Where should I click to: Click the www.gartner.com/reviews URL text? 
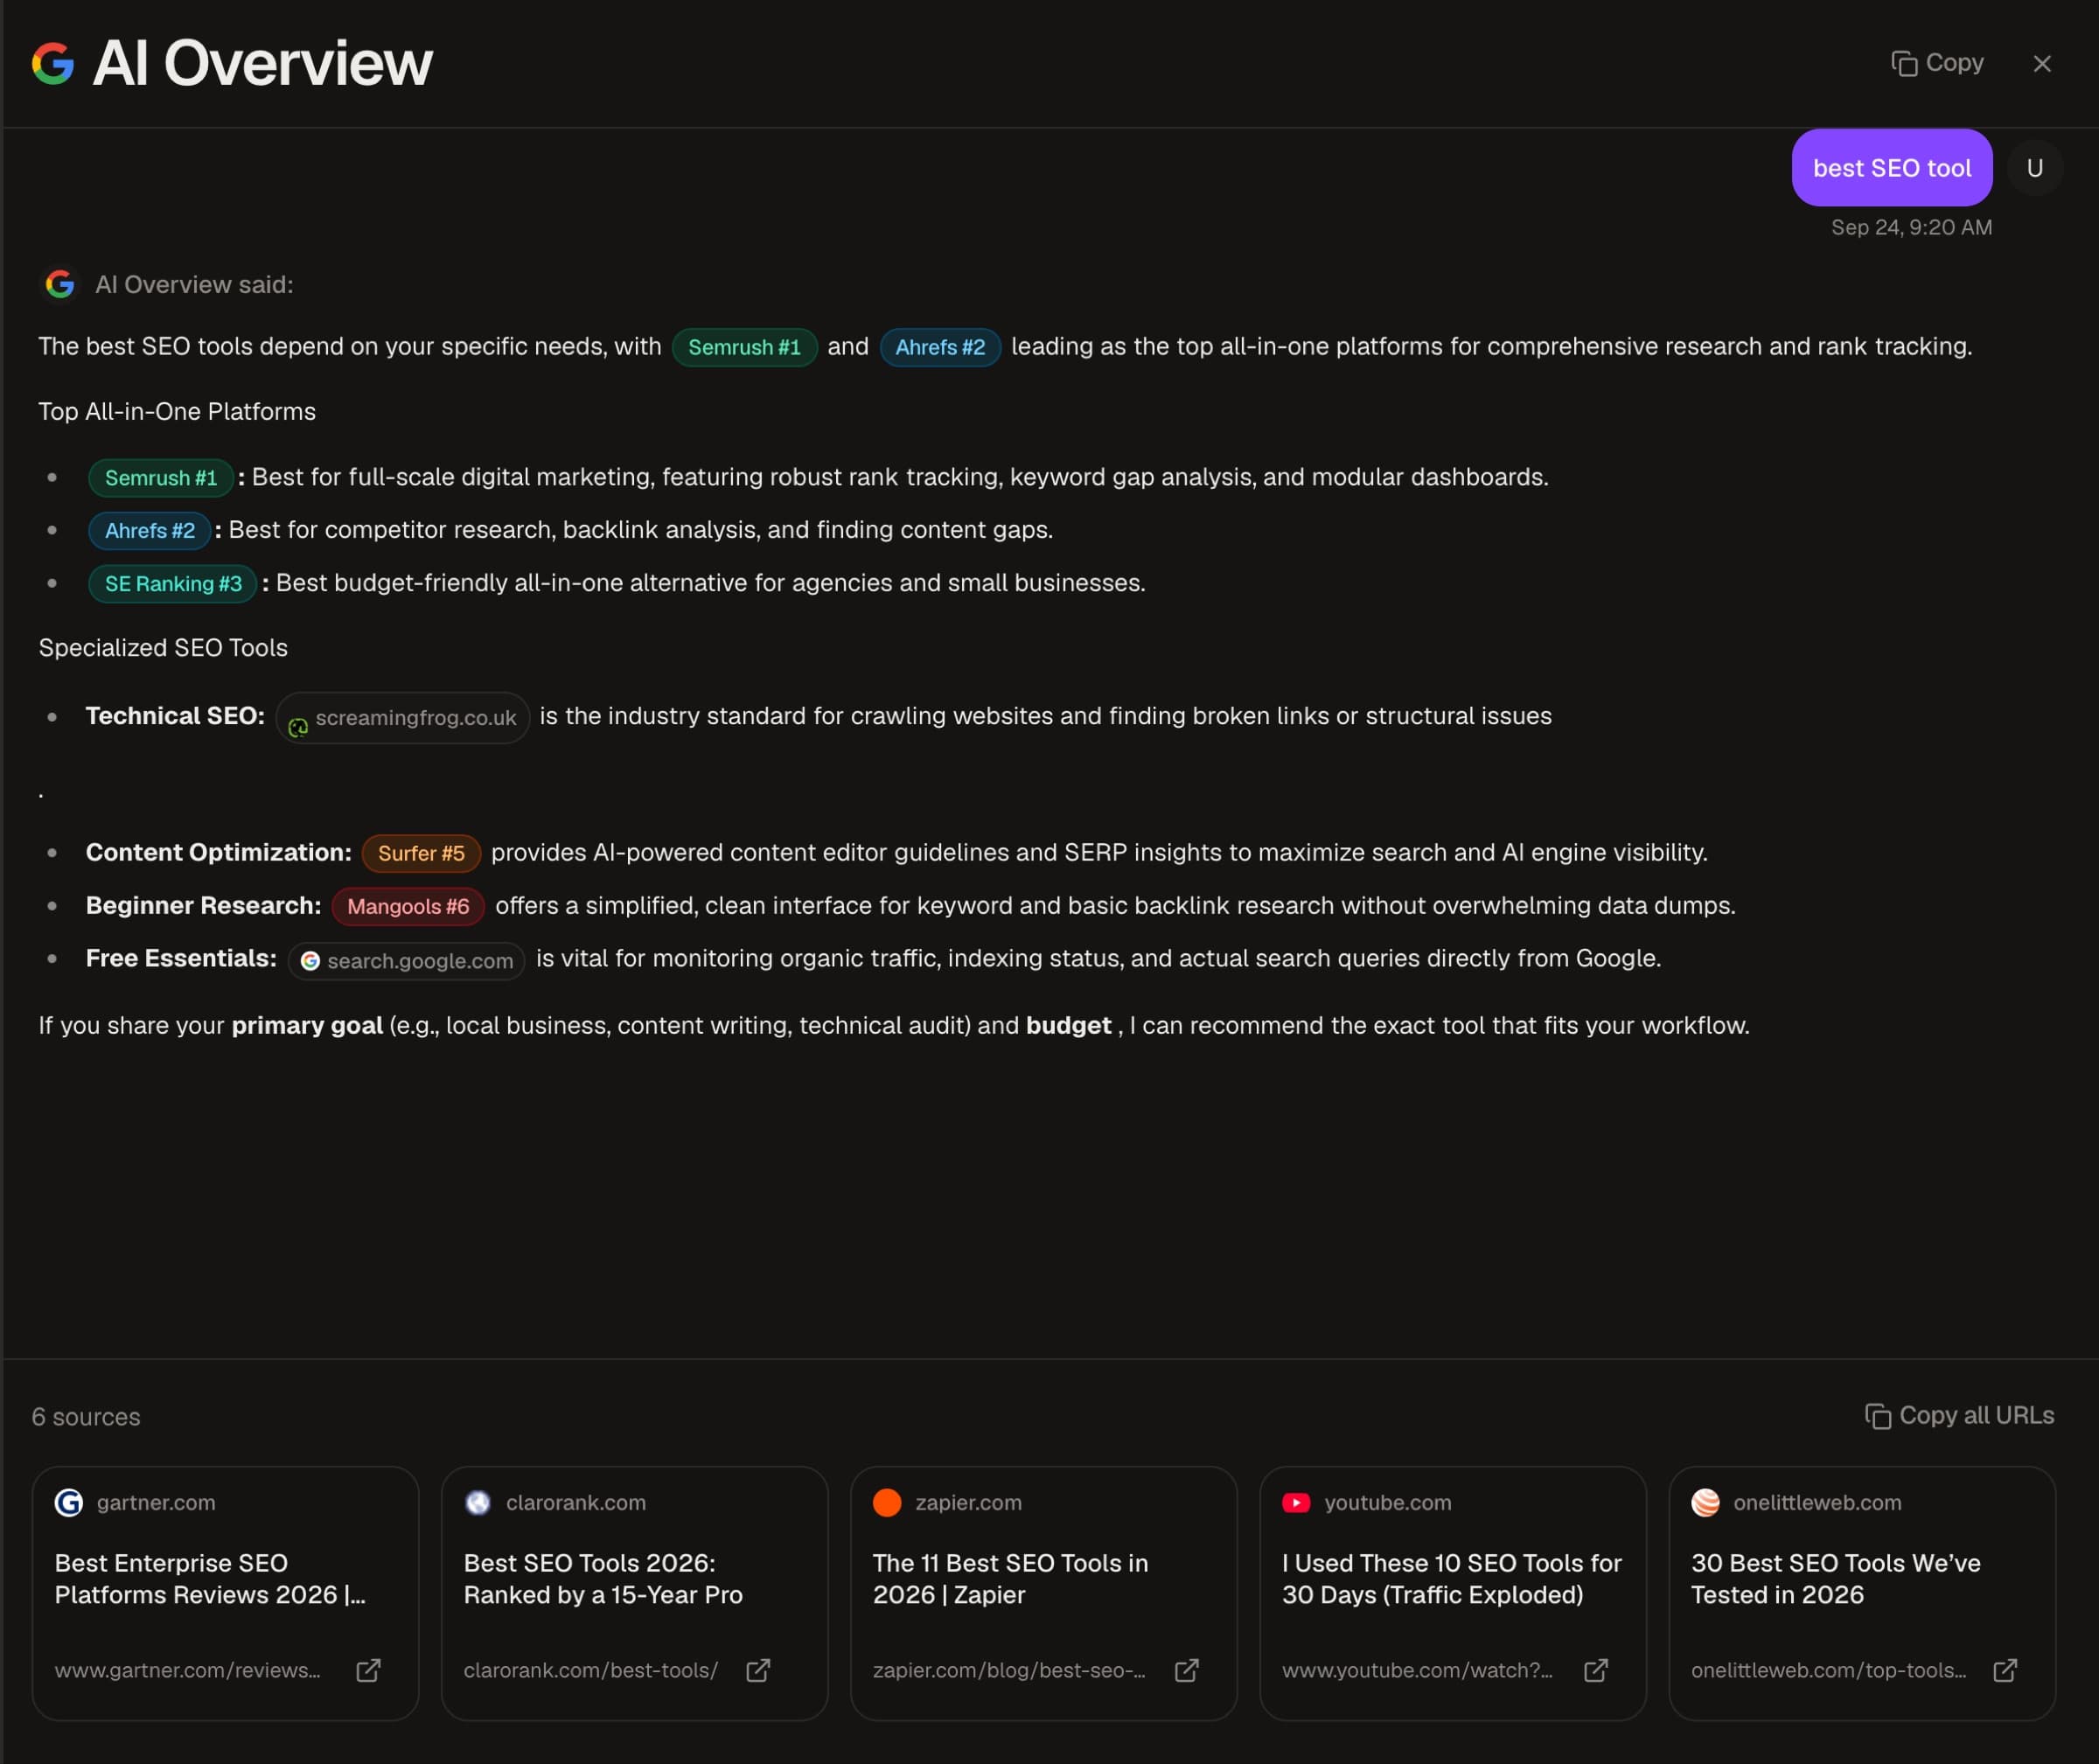pos(187,1670)
